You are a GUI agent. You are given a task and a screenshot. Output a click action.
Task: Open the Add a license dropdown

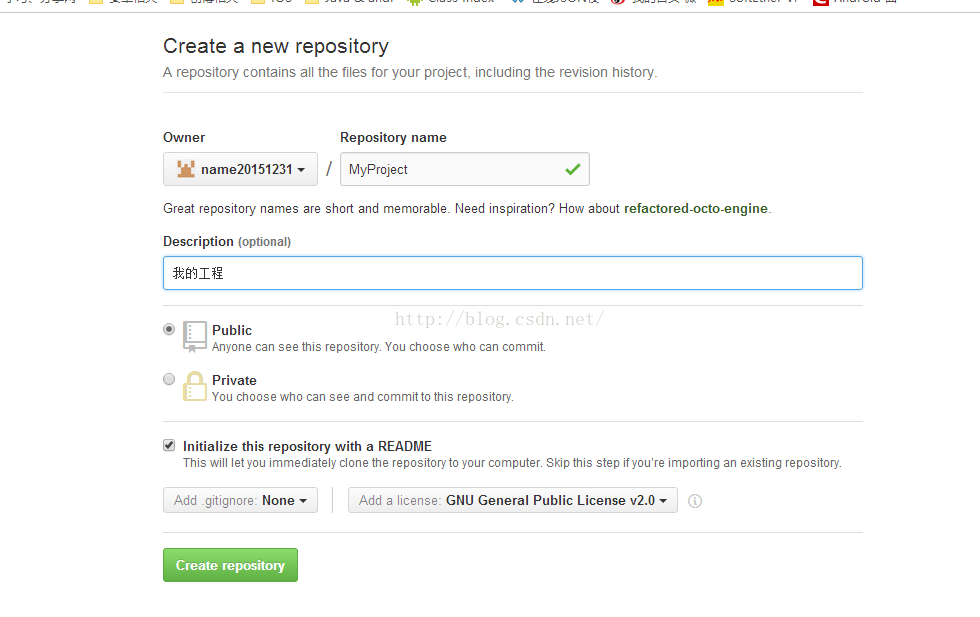point(512,500)
